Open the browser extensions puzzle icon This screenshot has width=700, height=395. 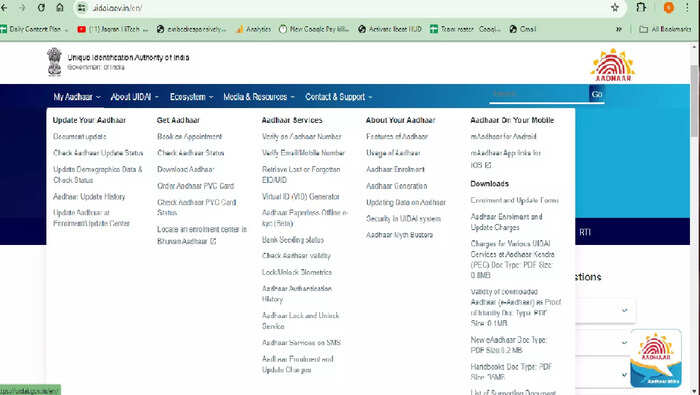(641, 8)
